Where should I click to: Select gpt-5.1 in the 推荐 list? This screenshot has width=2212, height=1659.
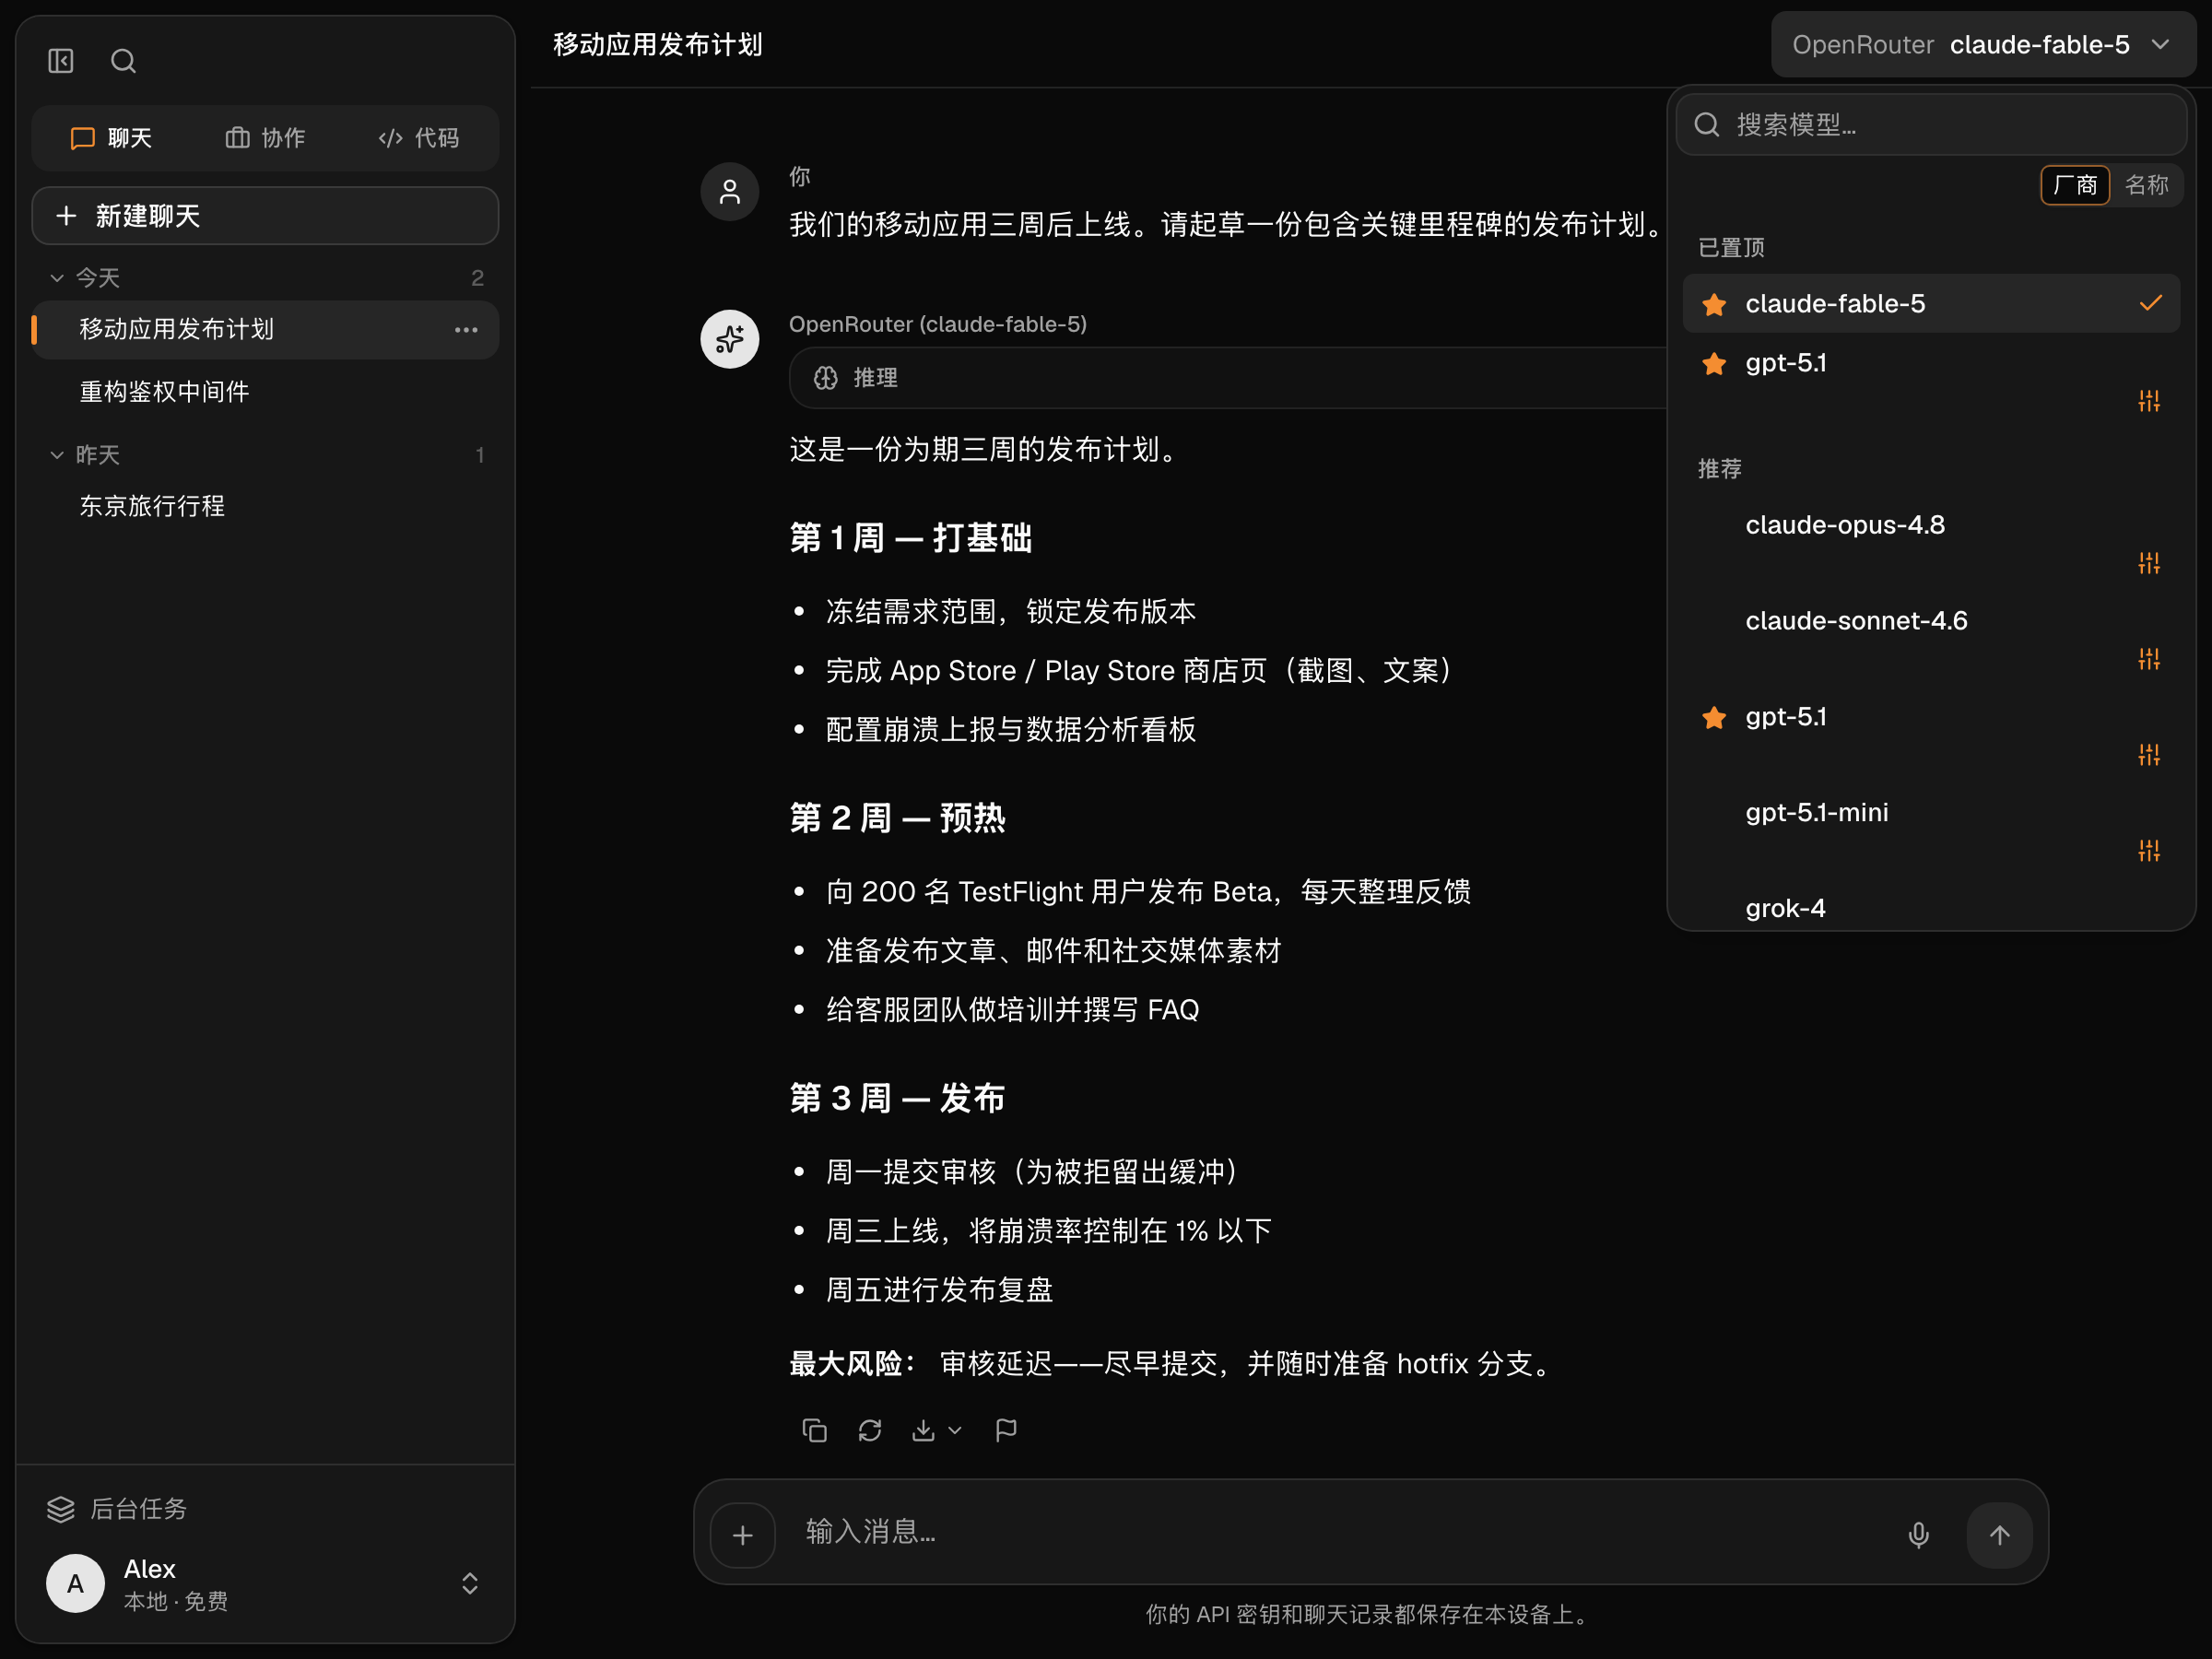coord(1931,717)
